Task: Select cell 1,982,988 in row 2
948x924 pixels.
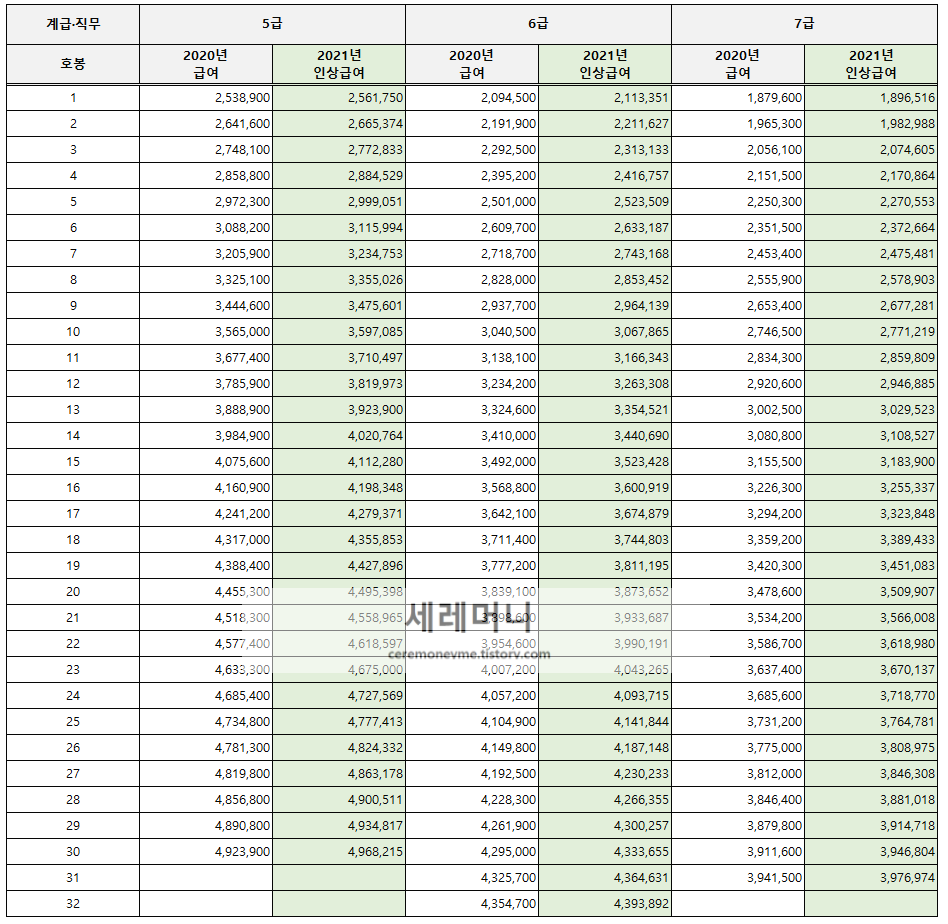Action: (871, 124)
